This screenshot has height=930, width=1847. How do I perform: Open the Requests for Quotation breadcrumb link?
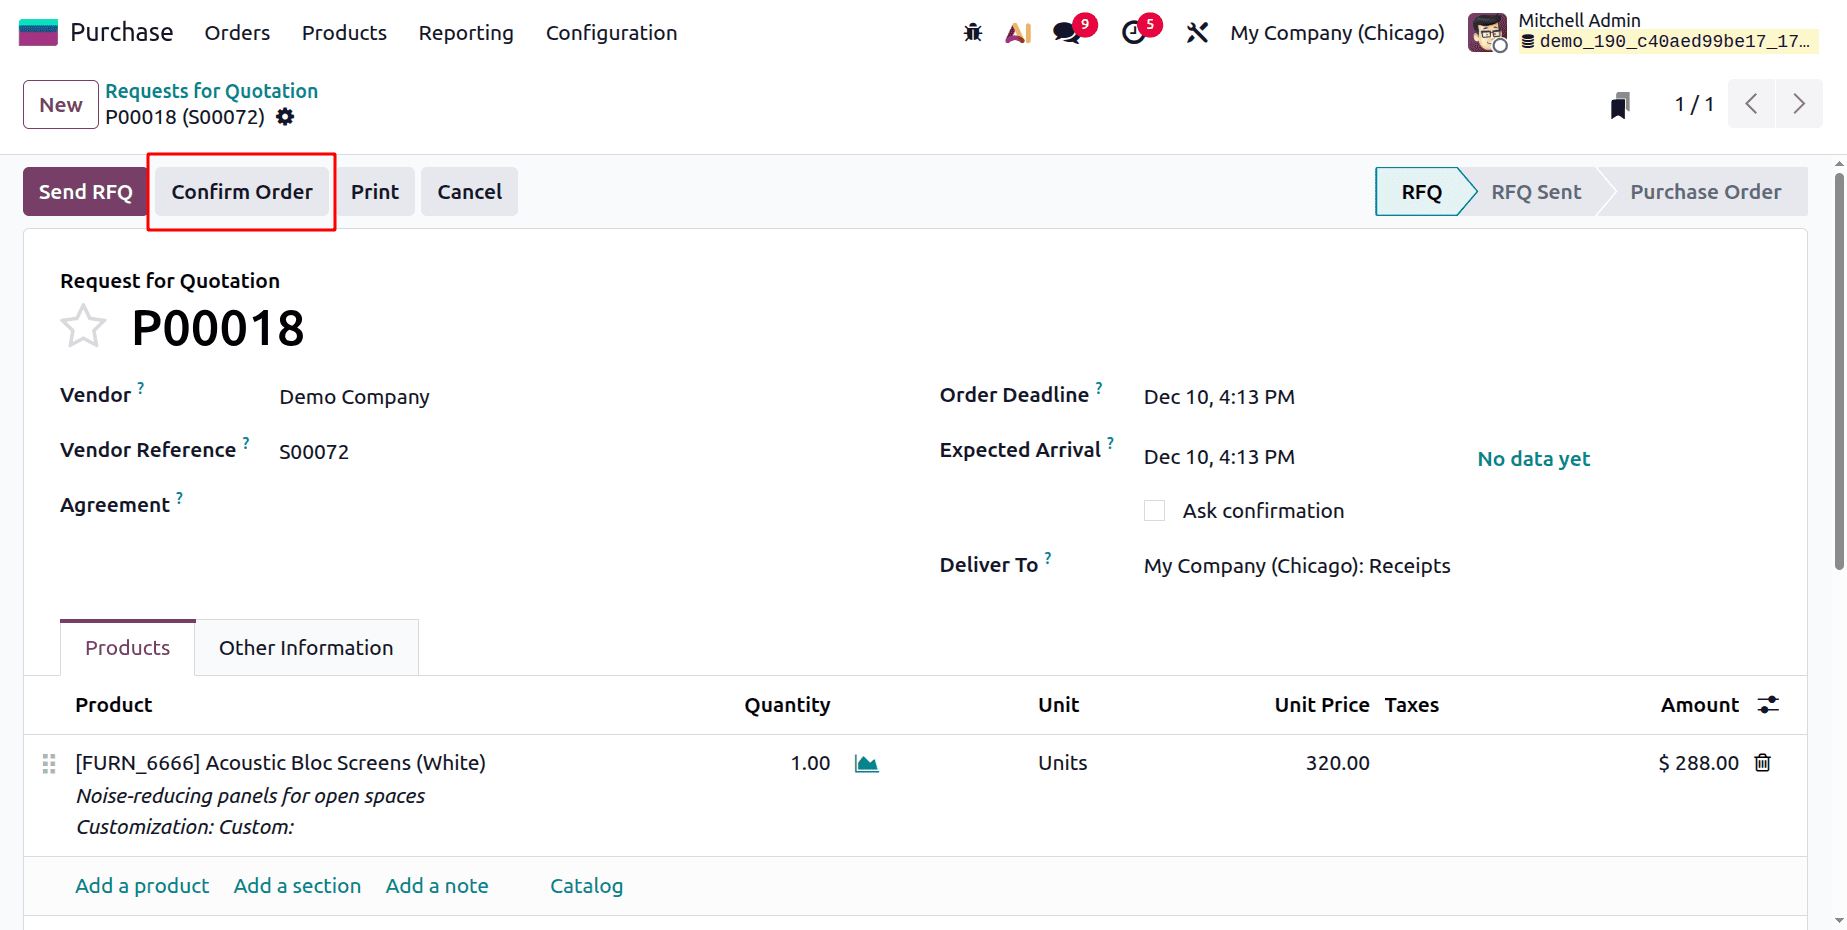coord(211,90)
